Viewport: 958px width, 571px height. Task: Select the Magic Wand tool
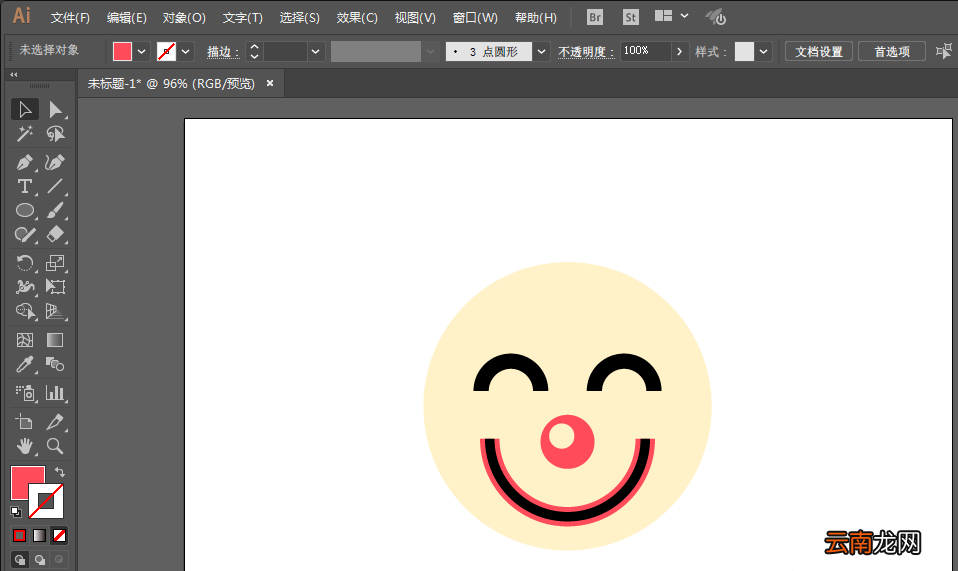coord(24,133)
